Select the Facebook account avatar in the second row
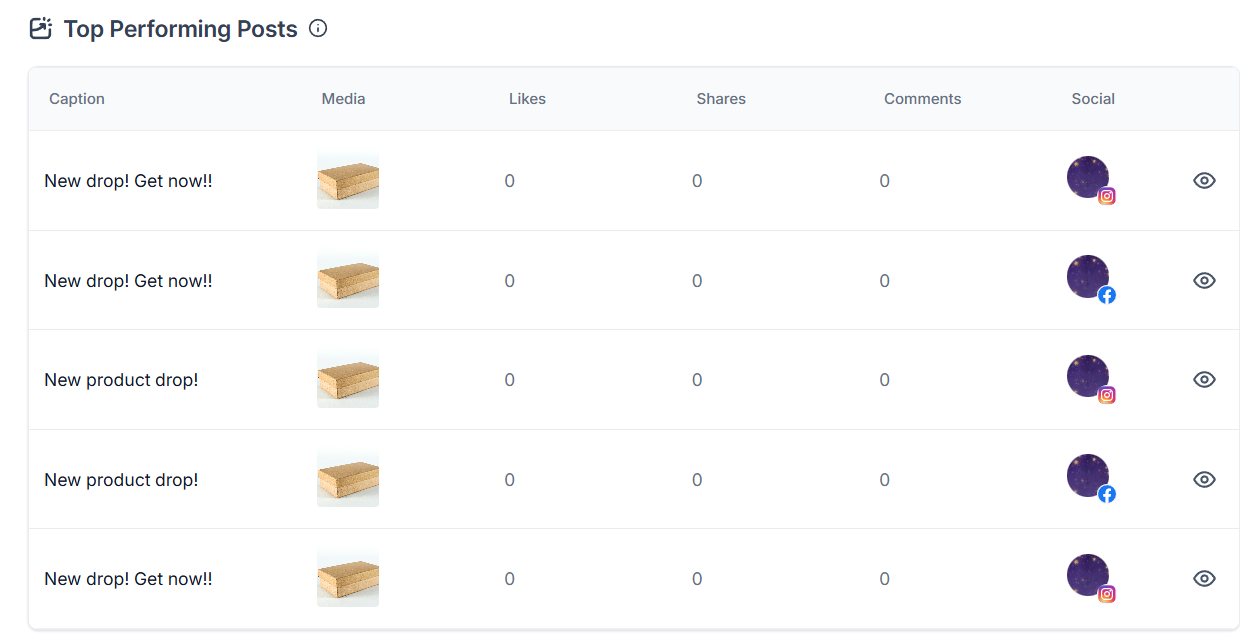The width and height of the screenshot is (1250, 643). 1088,277
